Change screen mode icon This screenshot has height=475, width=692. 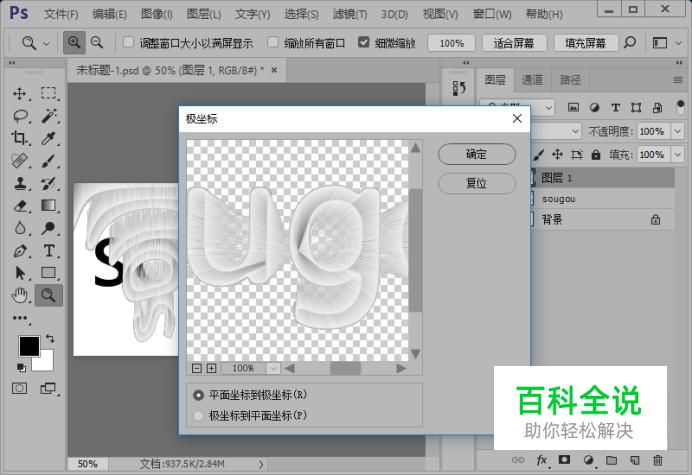[x=48, y=388]
